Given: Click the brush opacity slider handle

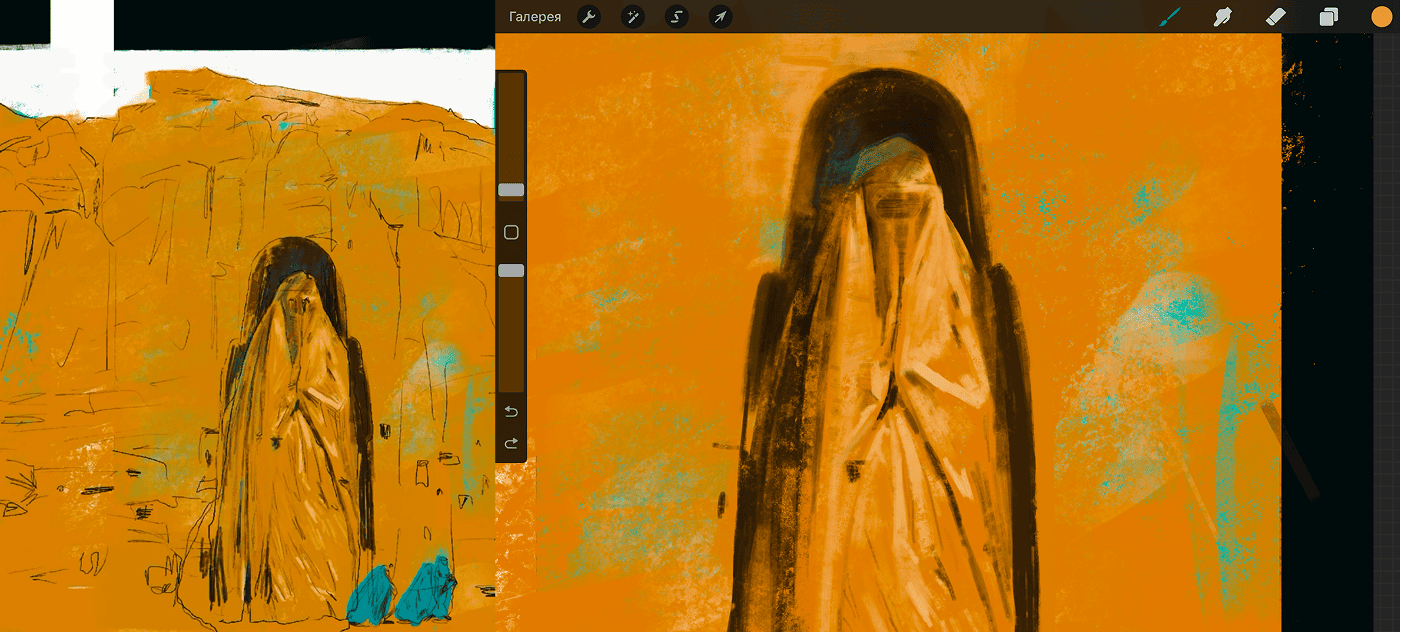Looking at the screenshot, I should (511, 271).
